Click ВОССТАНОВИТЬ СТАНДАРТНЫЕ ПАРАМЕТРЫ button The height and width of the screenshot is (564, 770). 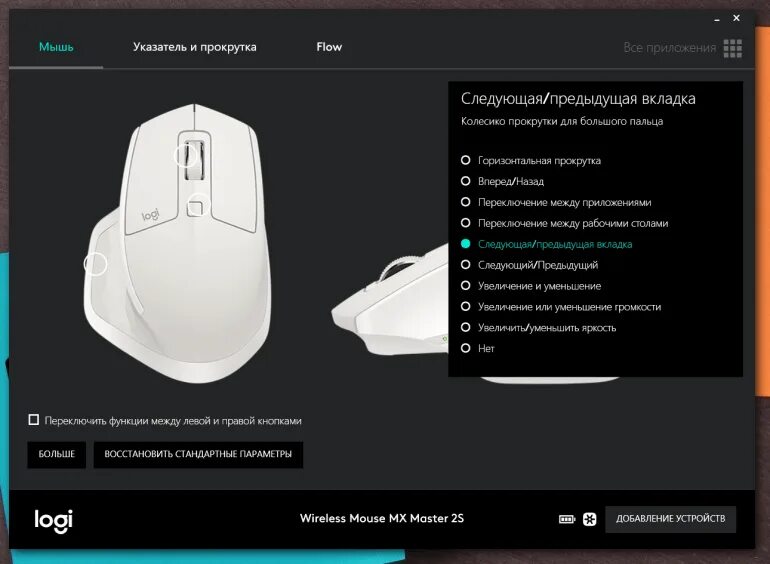point(198,454)
